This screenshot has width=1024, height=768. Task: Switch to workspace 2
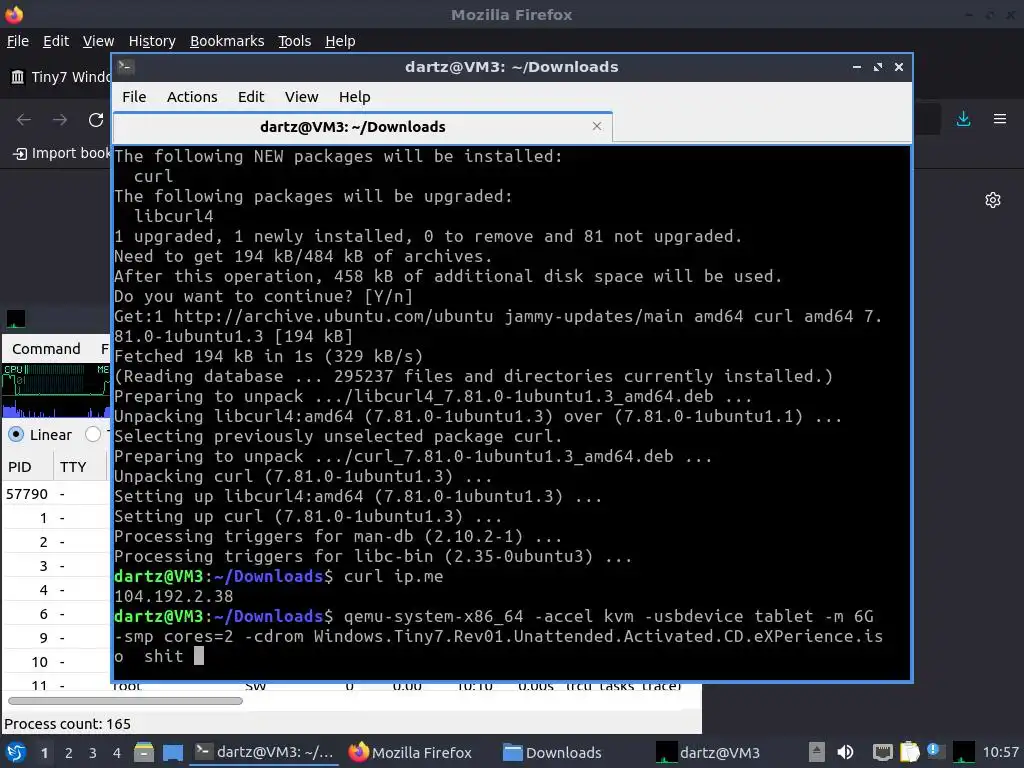point(69,753)
